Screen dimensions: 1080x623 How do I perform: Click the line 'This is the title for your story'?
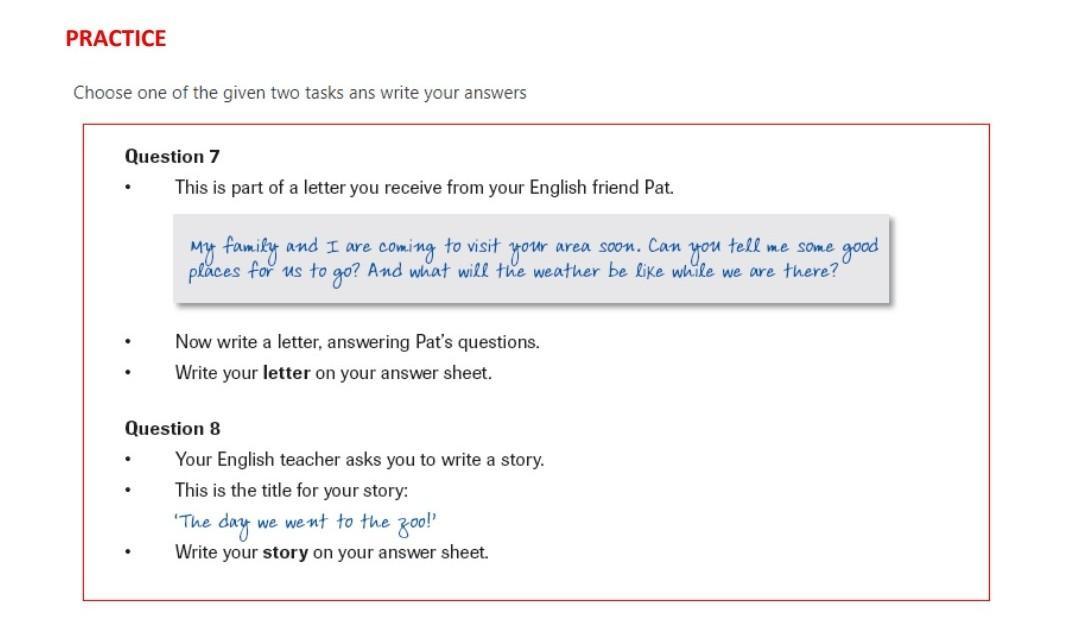point(291,490)
